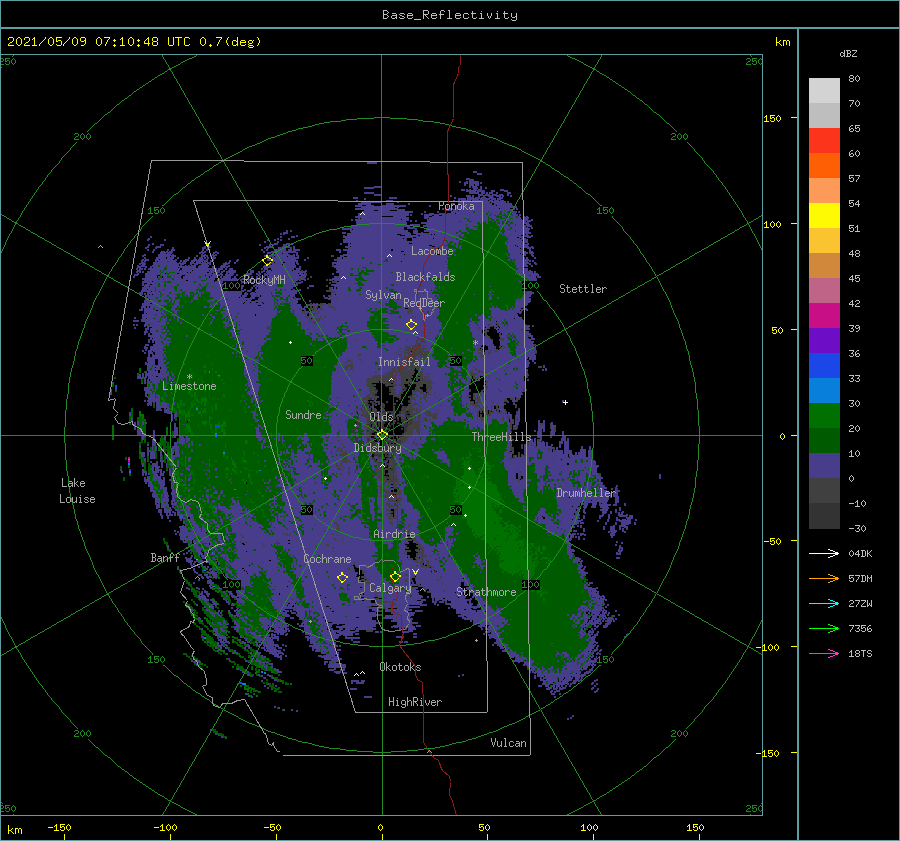Click the yellow radar-site diamond above Didsbury
This screenshot has height=841, width=900.
pos(382,435)
